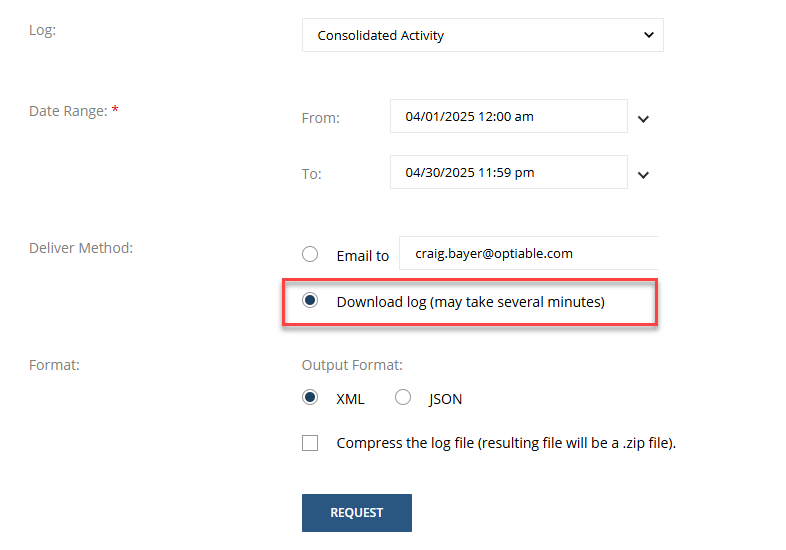
Task: Open the Consolidated Activity log dropdown
Action: [482, 35]
